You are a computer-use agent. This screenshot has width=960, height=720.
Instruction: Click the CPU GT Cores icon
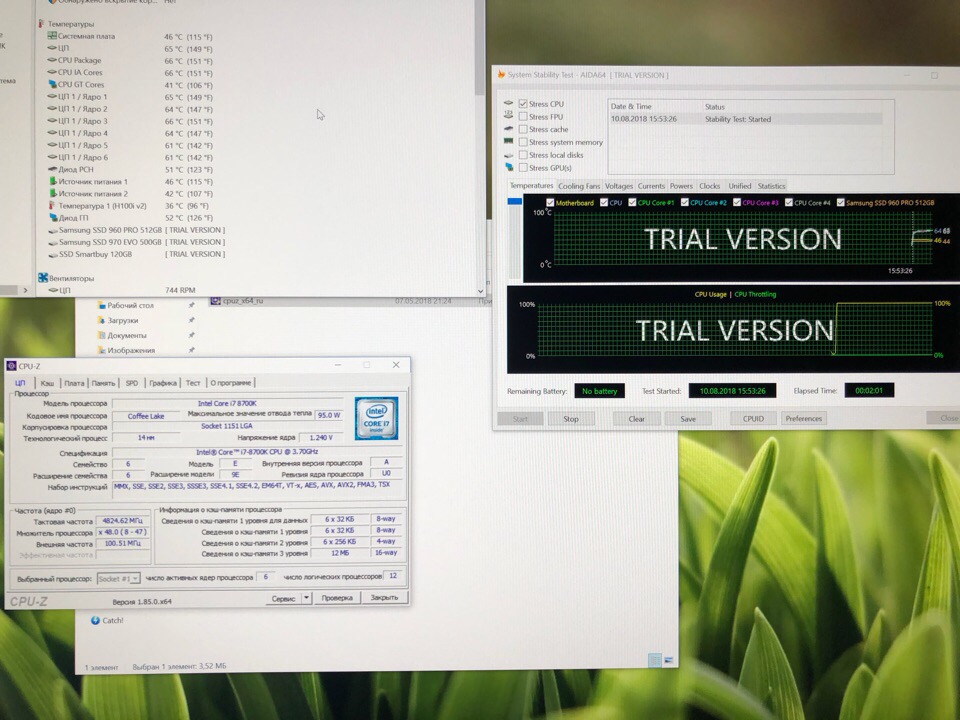52,84
